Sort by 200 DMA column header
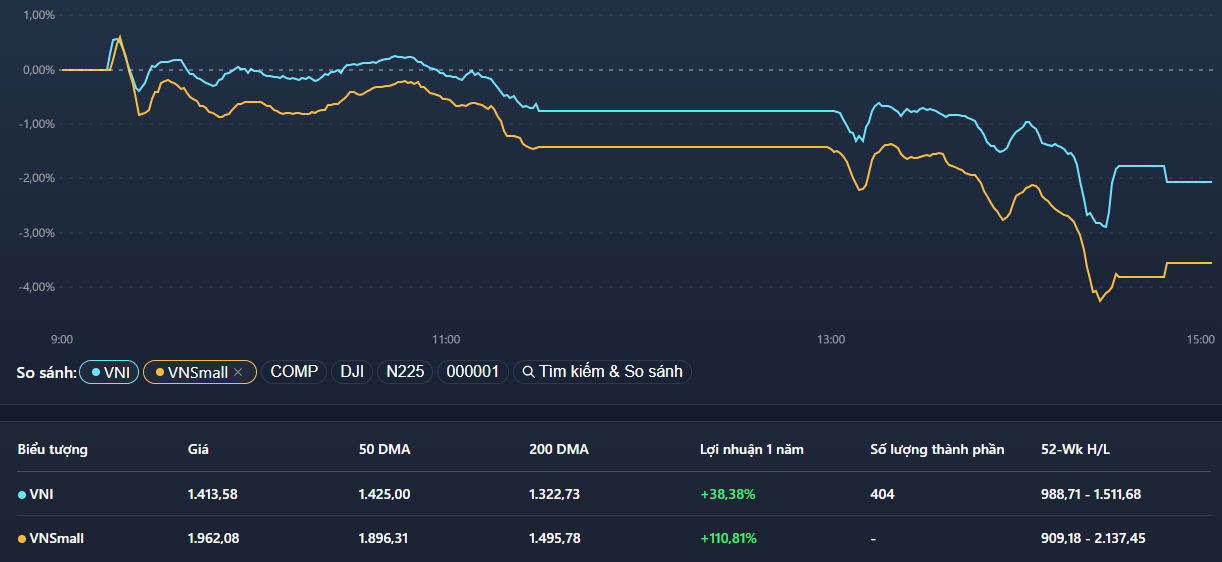Image resolution: width=1222 pixels, height=562 pixels. pos(559,449)
